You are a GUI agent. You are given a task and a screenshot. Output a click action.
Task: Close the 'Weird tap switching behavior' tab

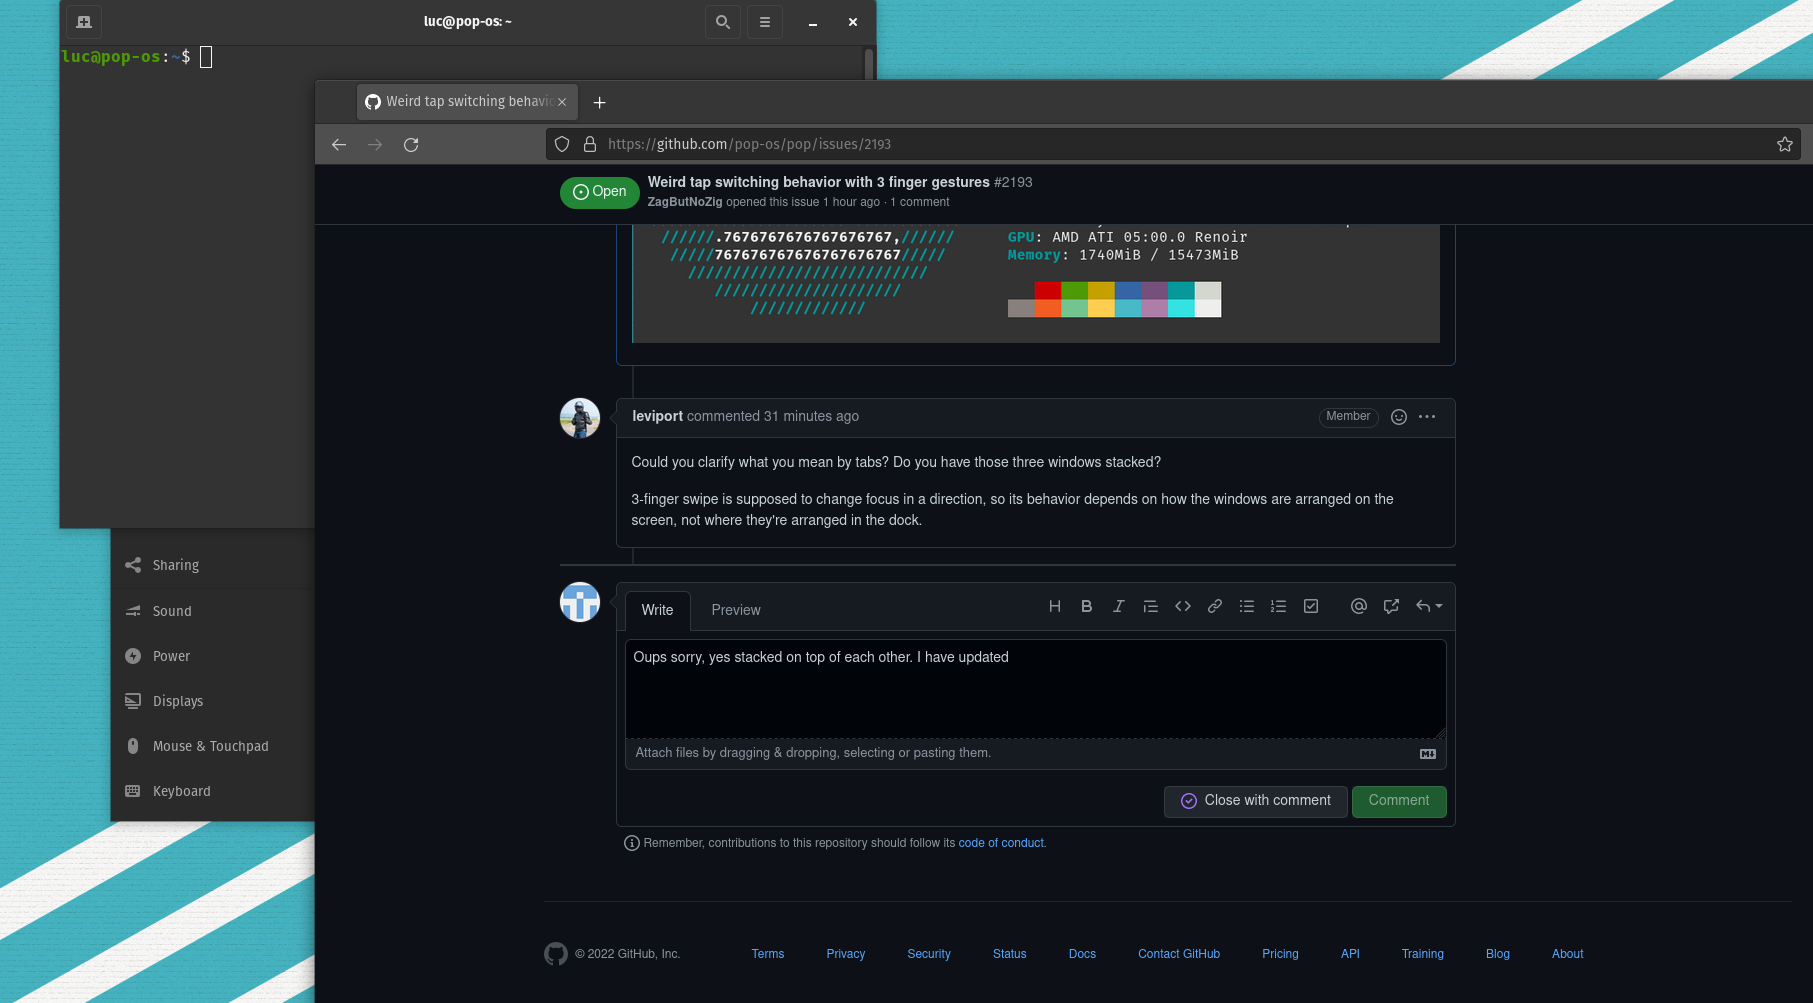click(x=562, y=102)
